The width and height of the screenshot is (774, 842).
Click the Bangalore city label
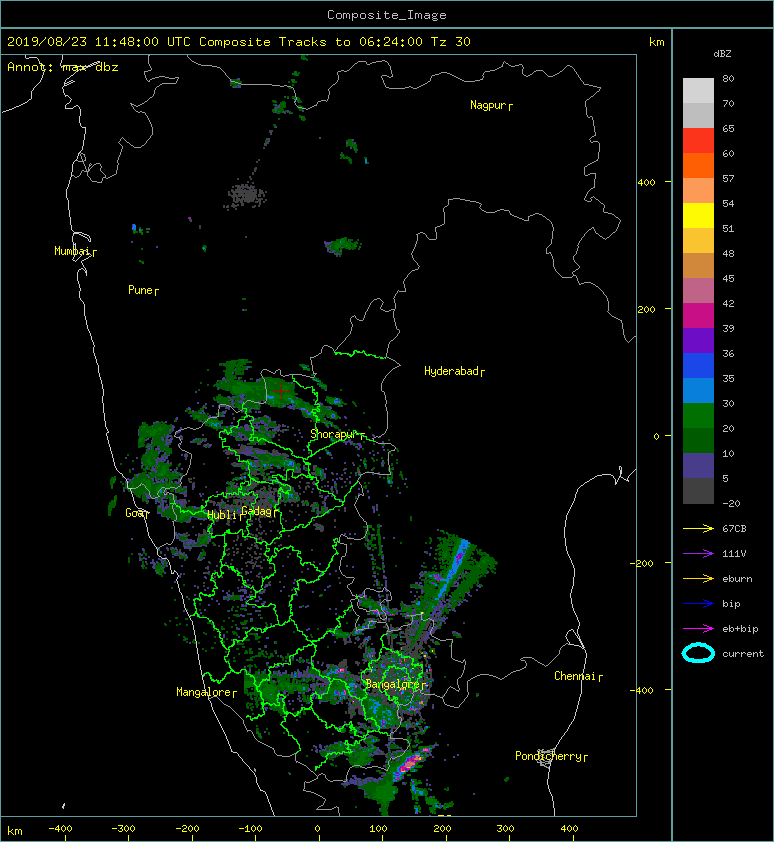pos(393,684)
